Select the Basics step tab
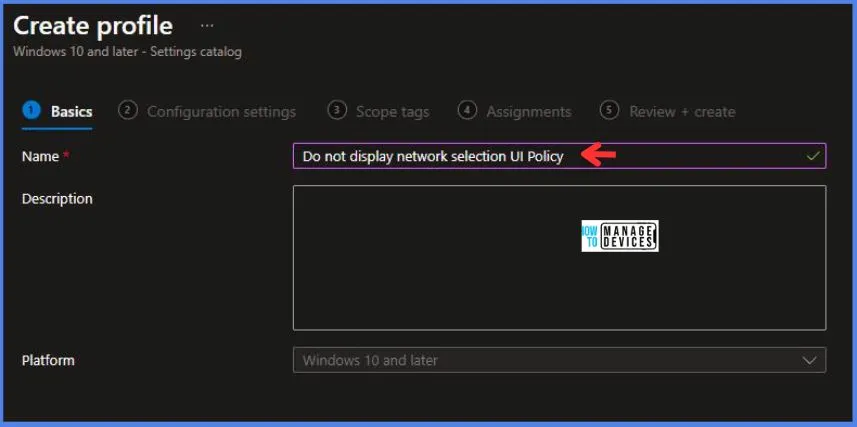Screen dimensions: 857x427 coord(57,112)
